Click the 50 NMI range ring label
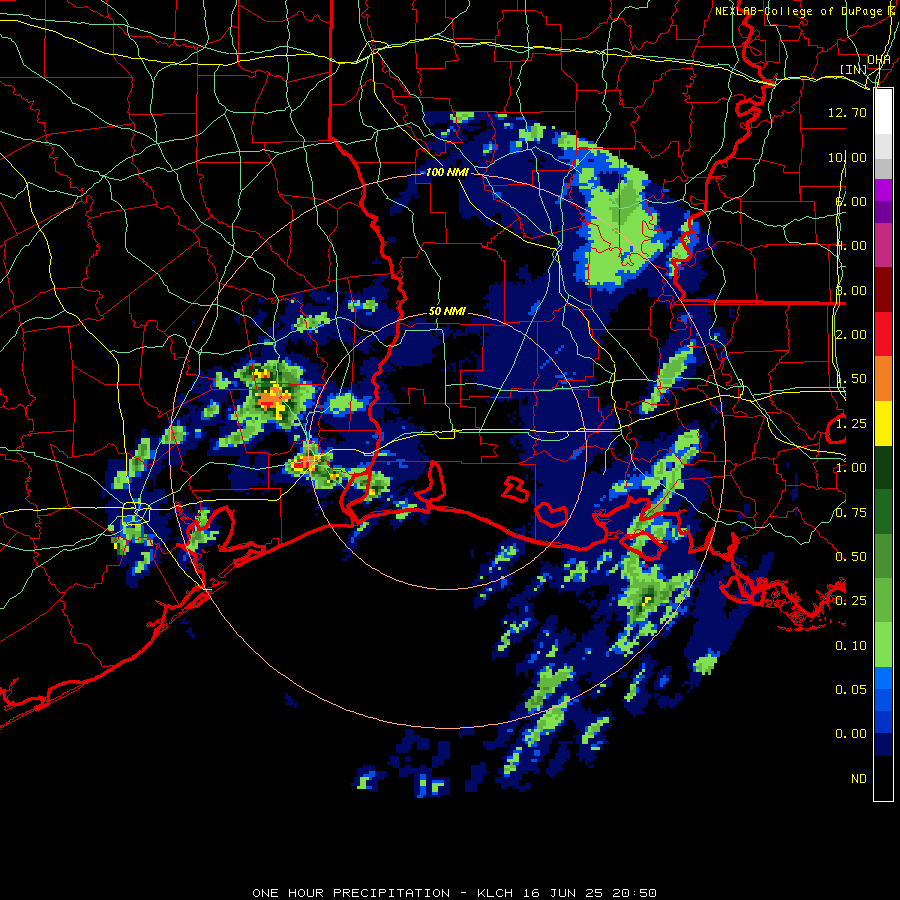900x900 pixels. pos(447,311)
